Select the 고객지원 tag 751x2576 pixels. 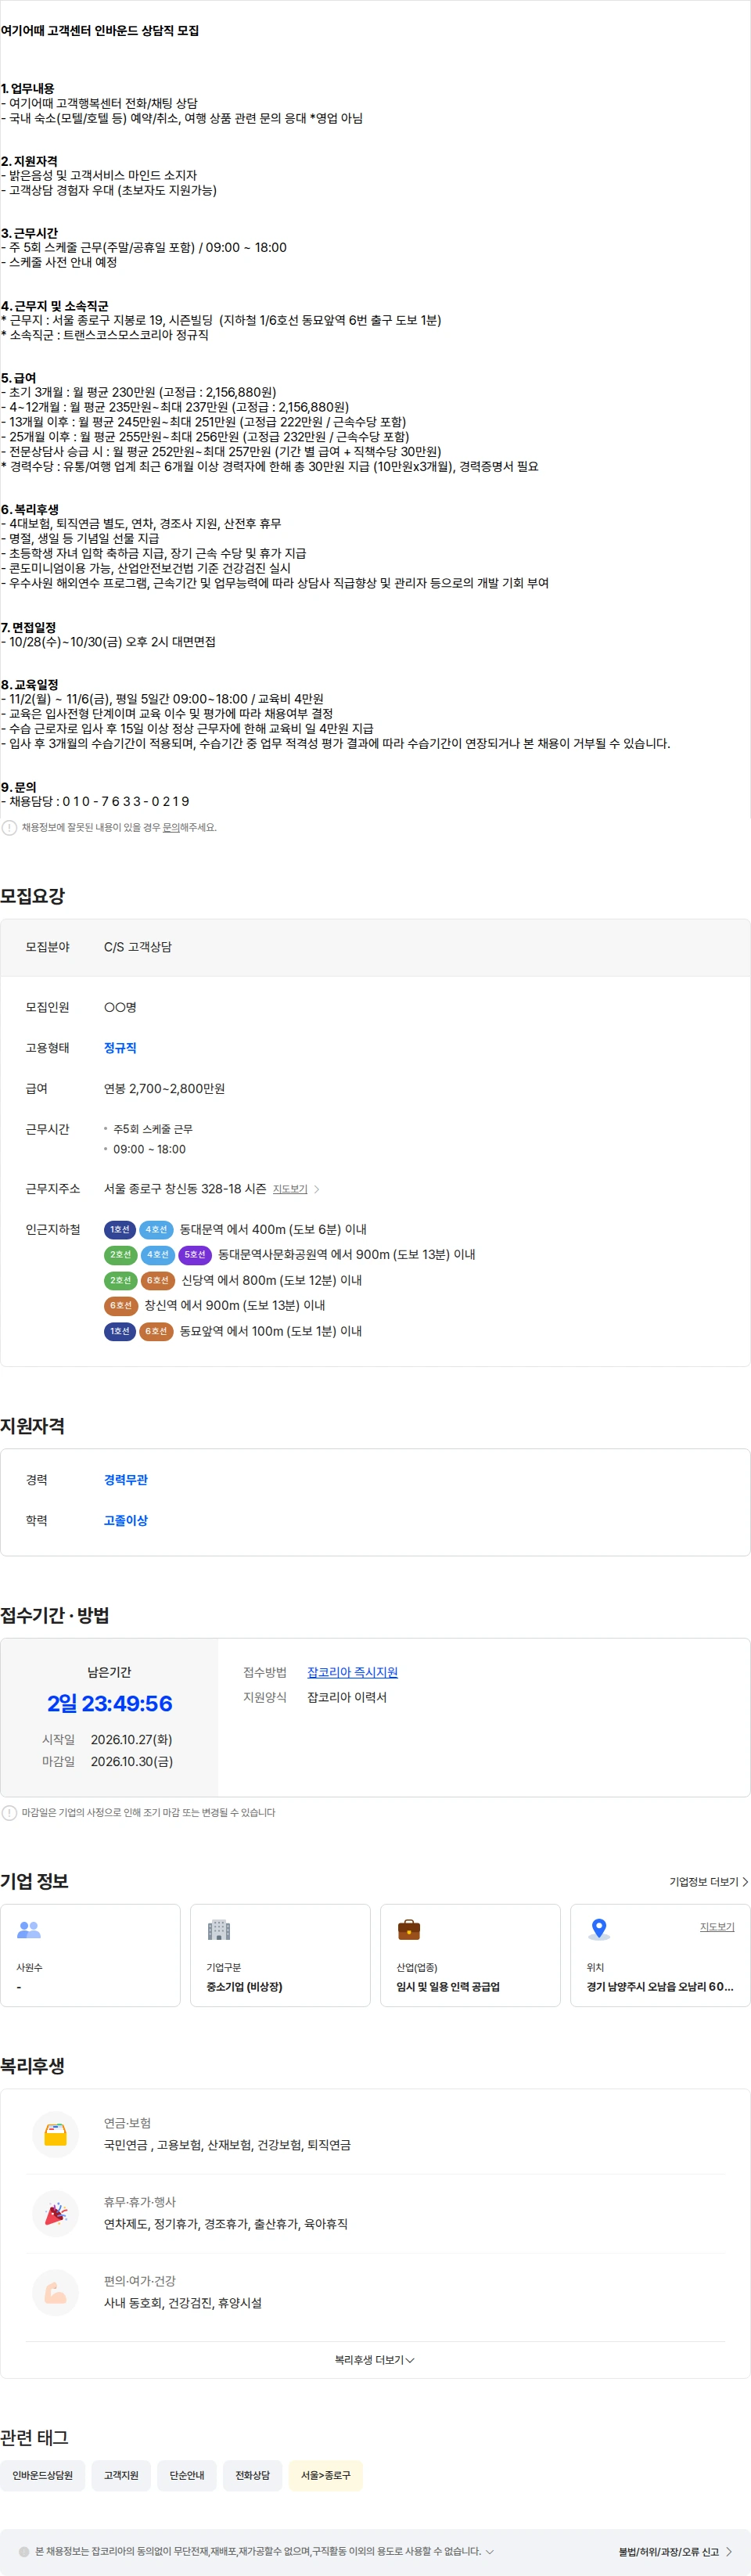[122, 2475]
